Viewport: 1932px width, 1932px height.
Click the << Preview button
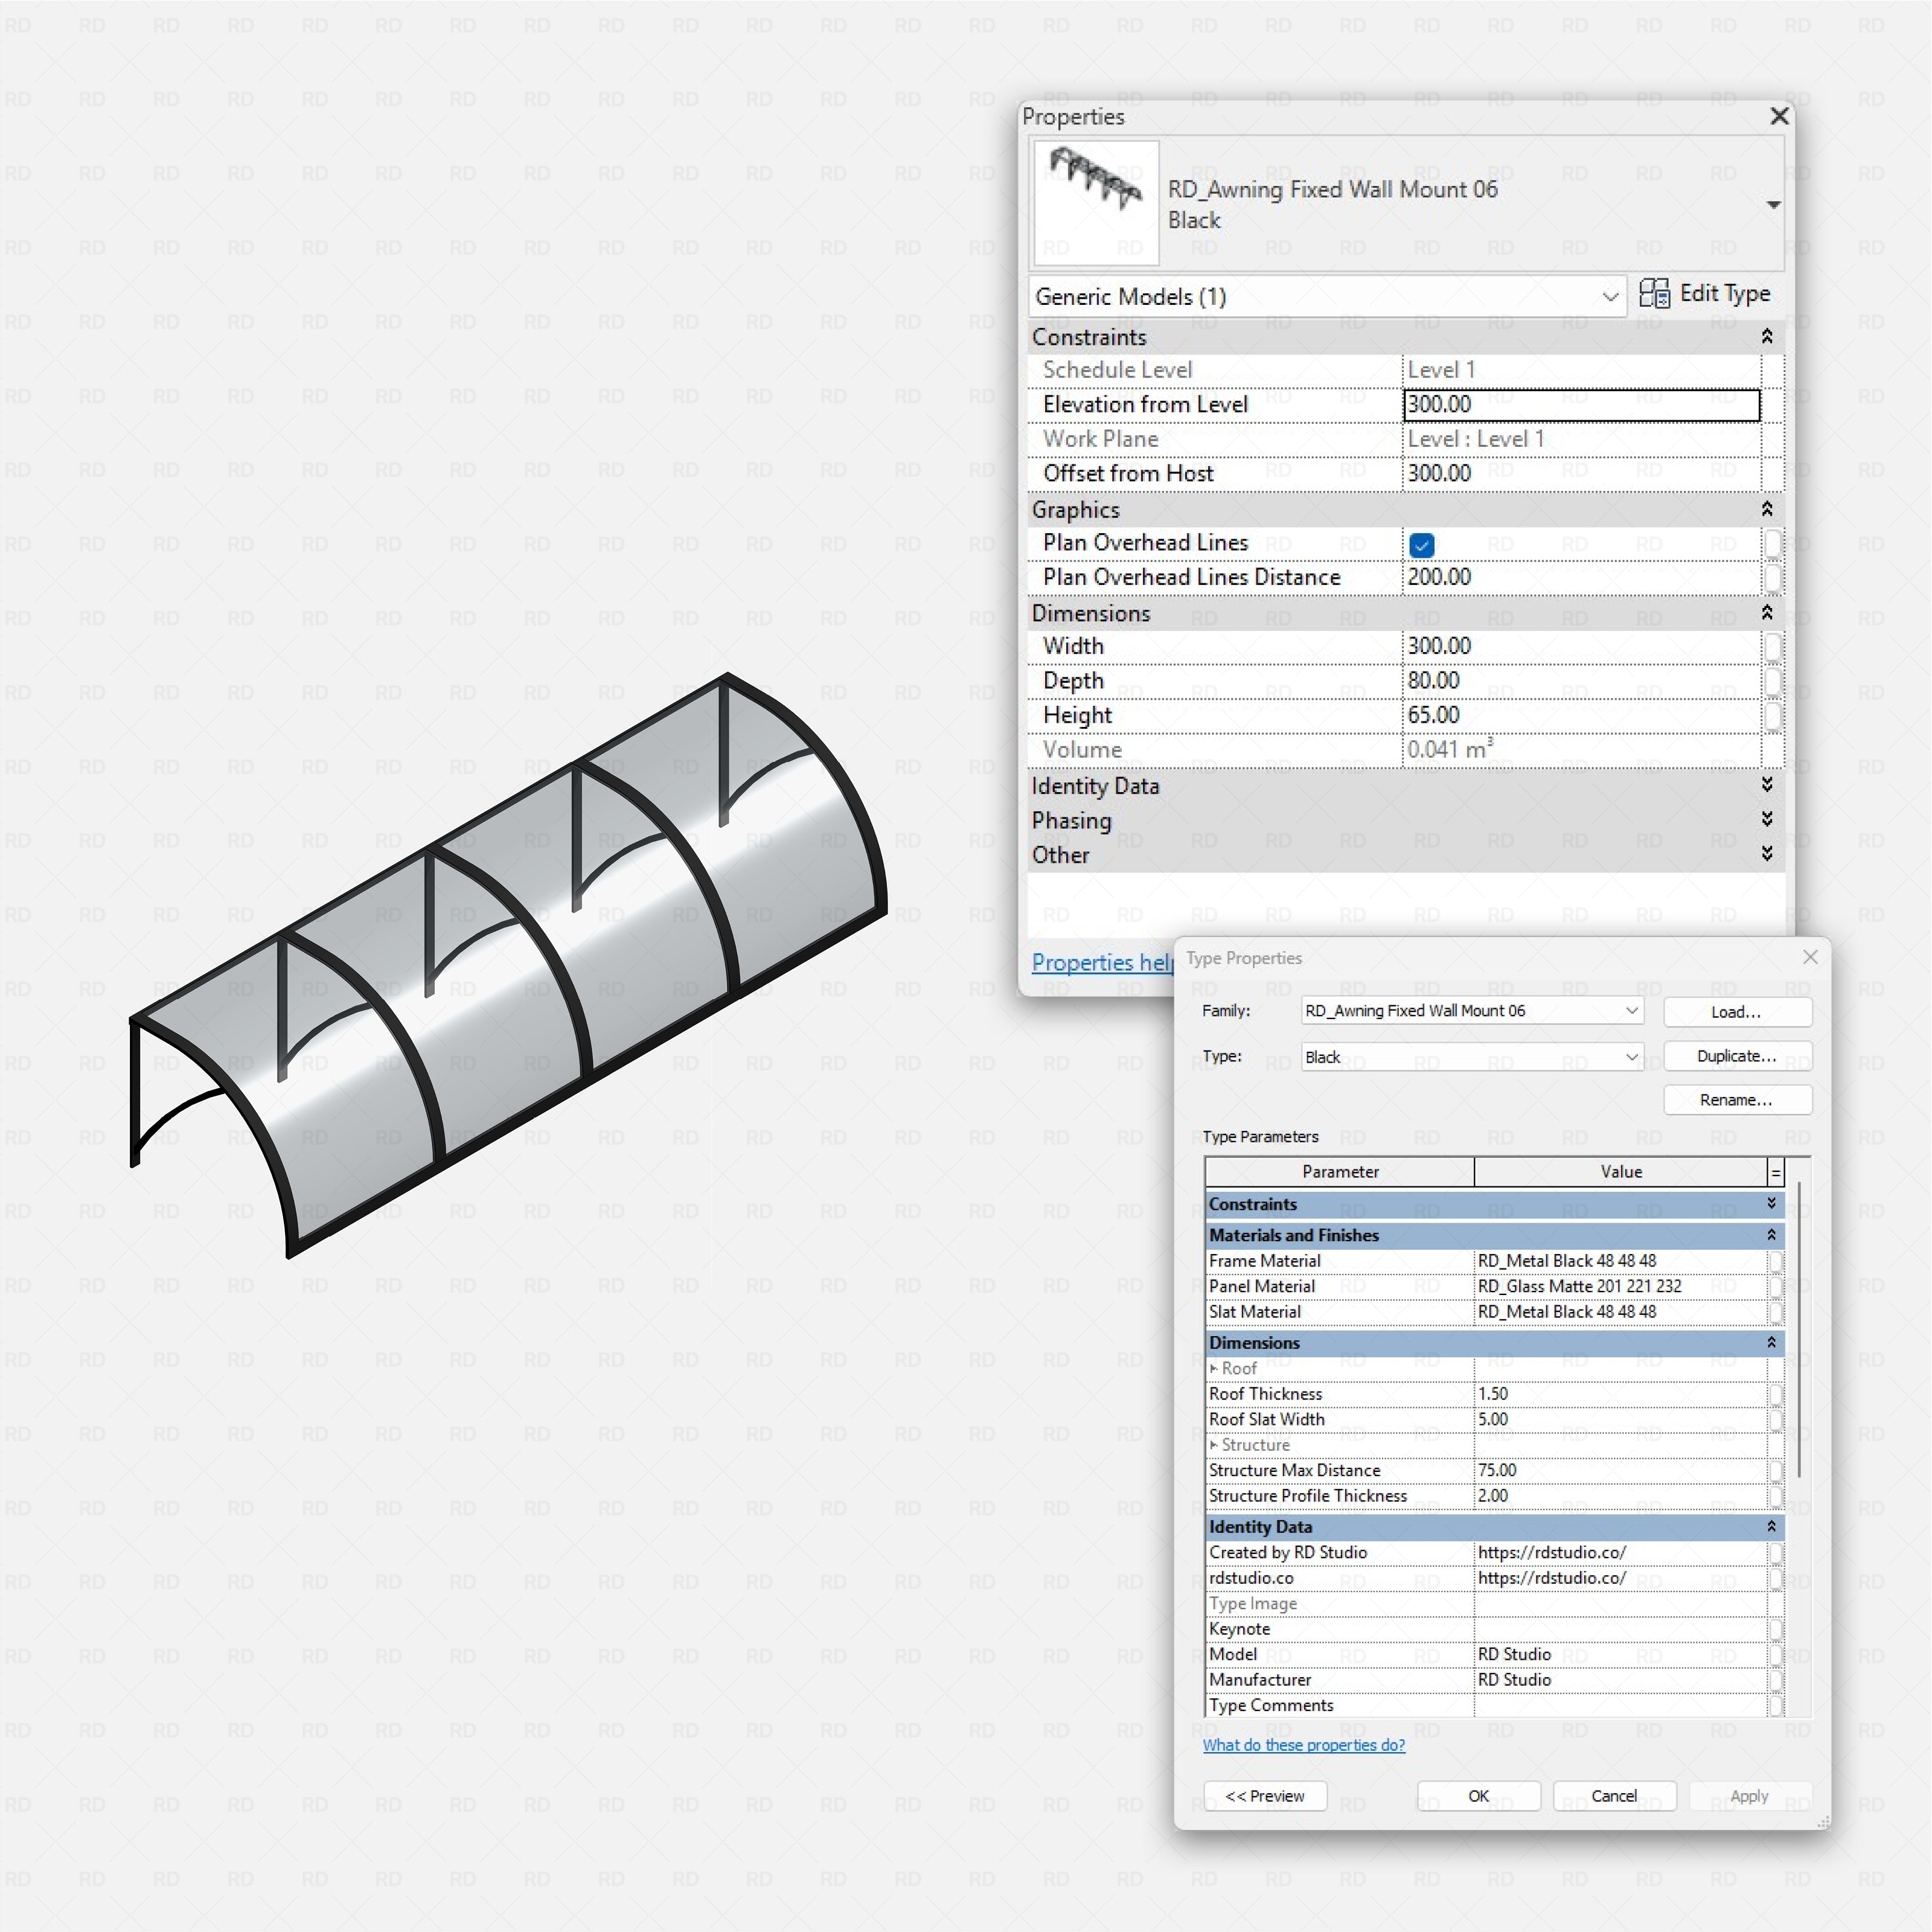pyautogui.click(x=1265, y=1796)
